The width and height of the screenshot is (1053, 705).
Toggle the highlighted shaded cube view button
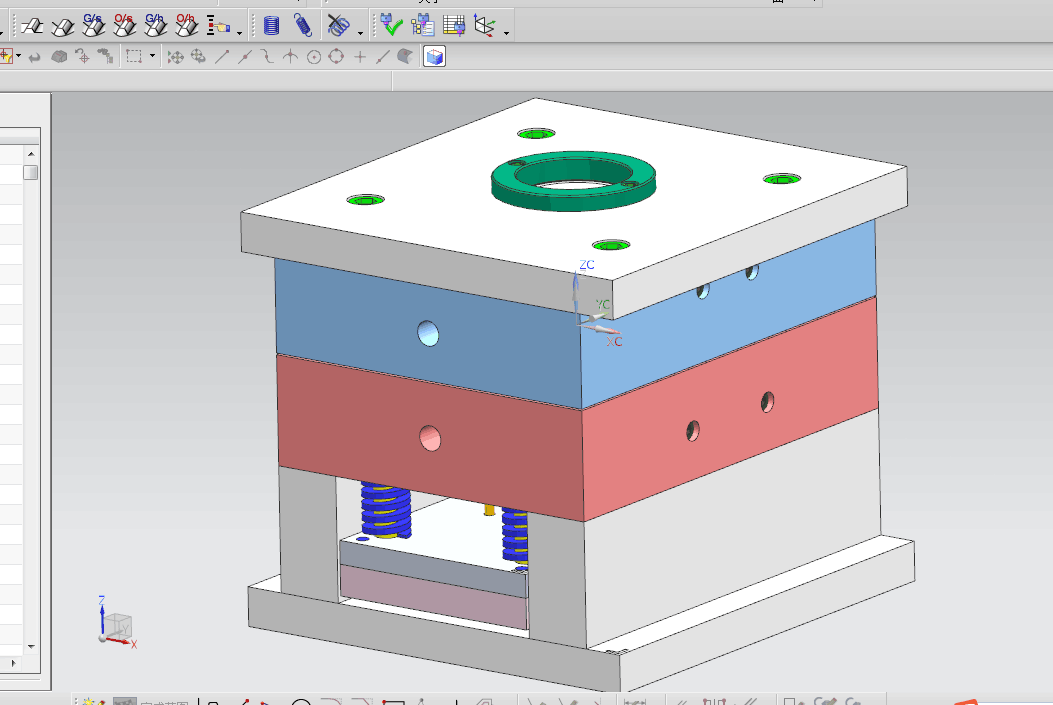click(434, 57)
